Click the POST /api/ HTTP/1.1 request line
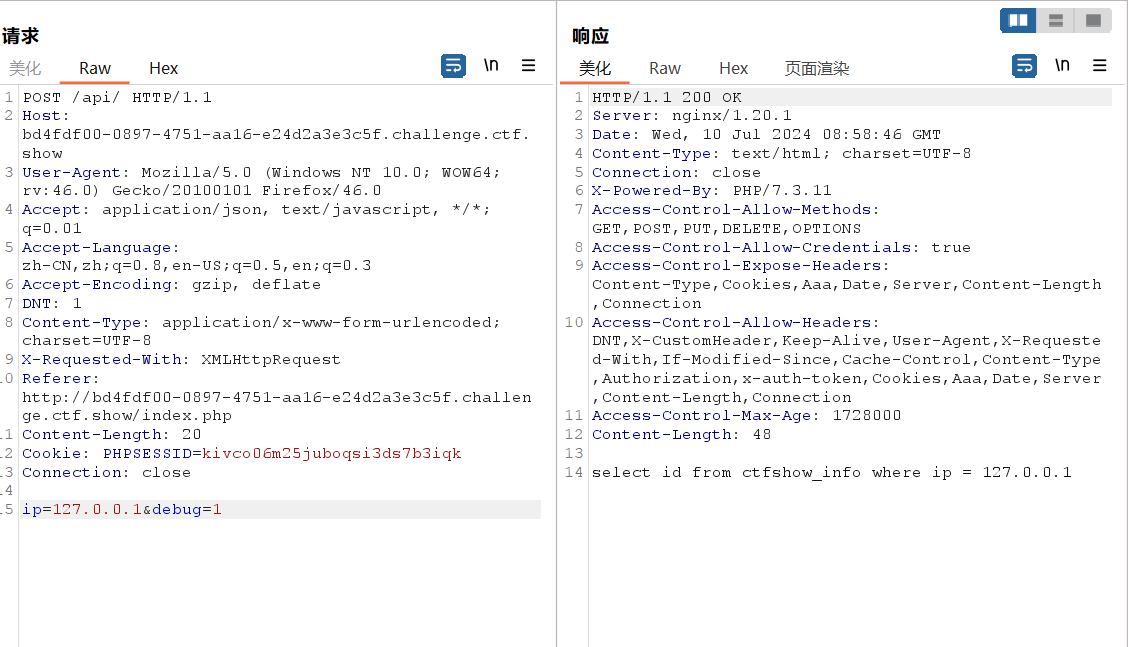Image resolution: width=1128 pixels, height=647 pixels. click(117, 98)
